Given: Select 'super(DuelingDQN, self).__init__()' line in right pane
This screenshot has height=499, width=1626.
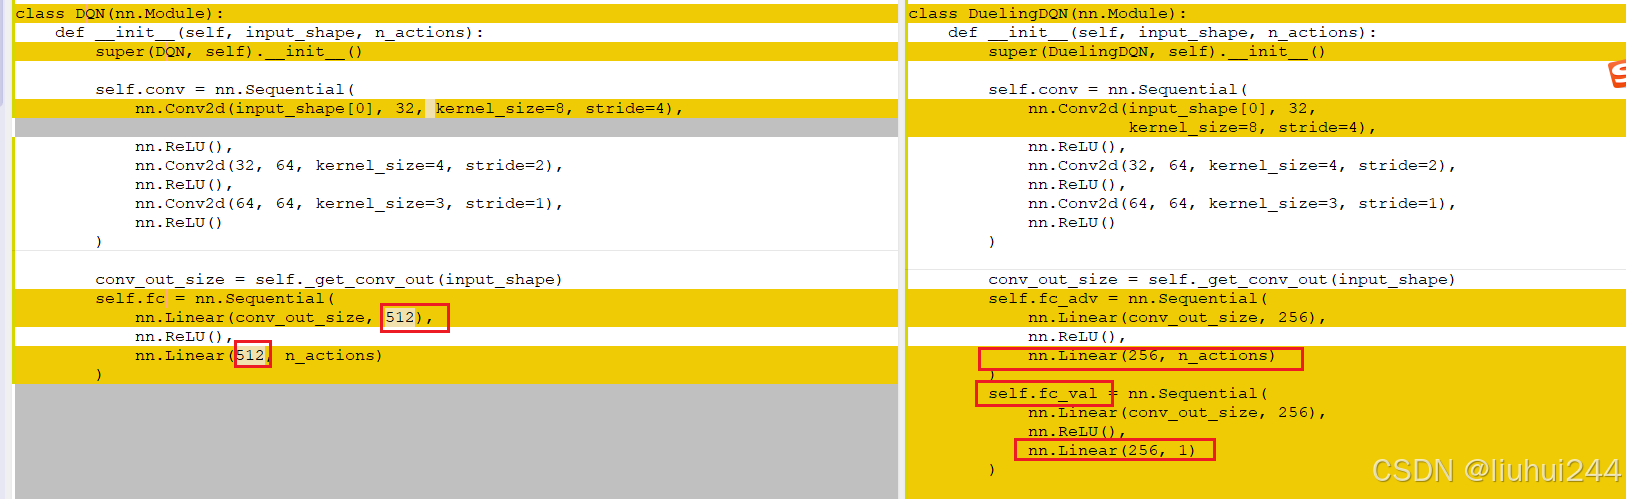Looking at the screenshot, I should point(1157,52).
